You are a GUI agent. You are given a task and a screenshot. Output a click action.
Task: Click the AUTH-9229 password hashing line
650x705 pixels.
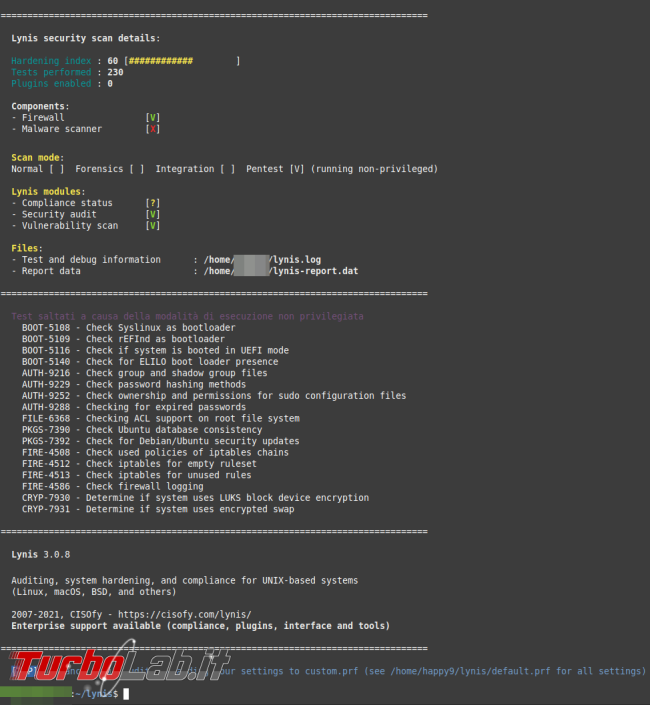click(134, 384)
